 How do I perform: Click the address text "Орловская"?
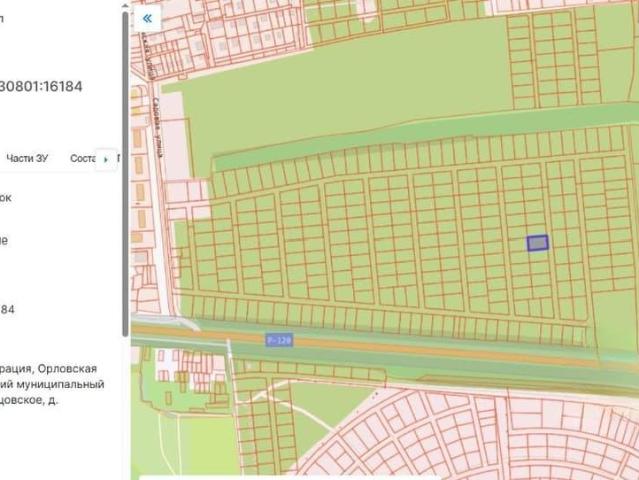[67, 368]
